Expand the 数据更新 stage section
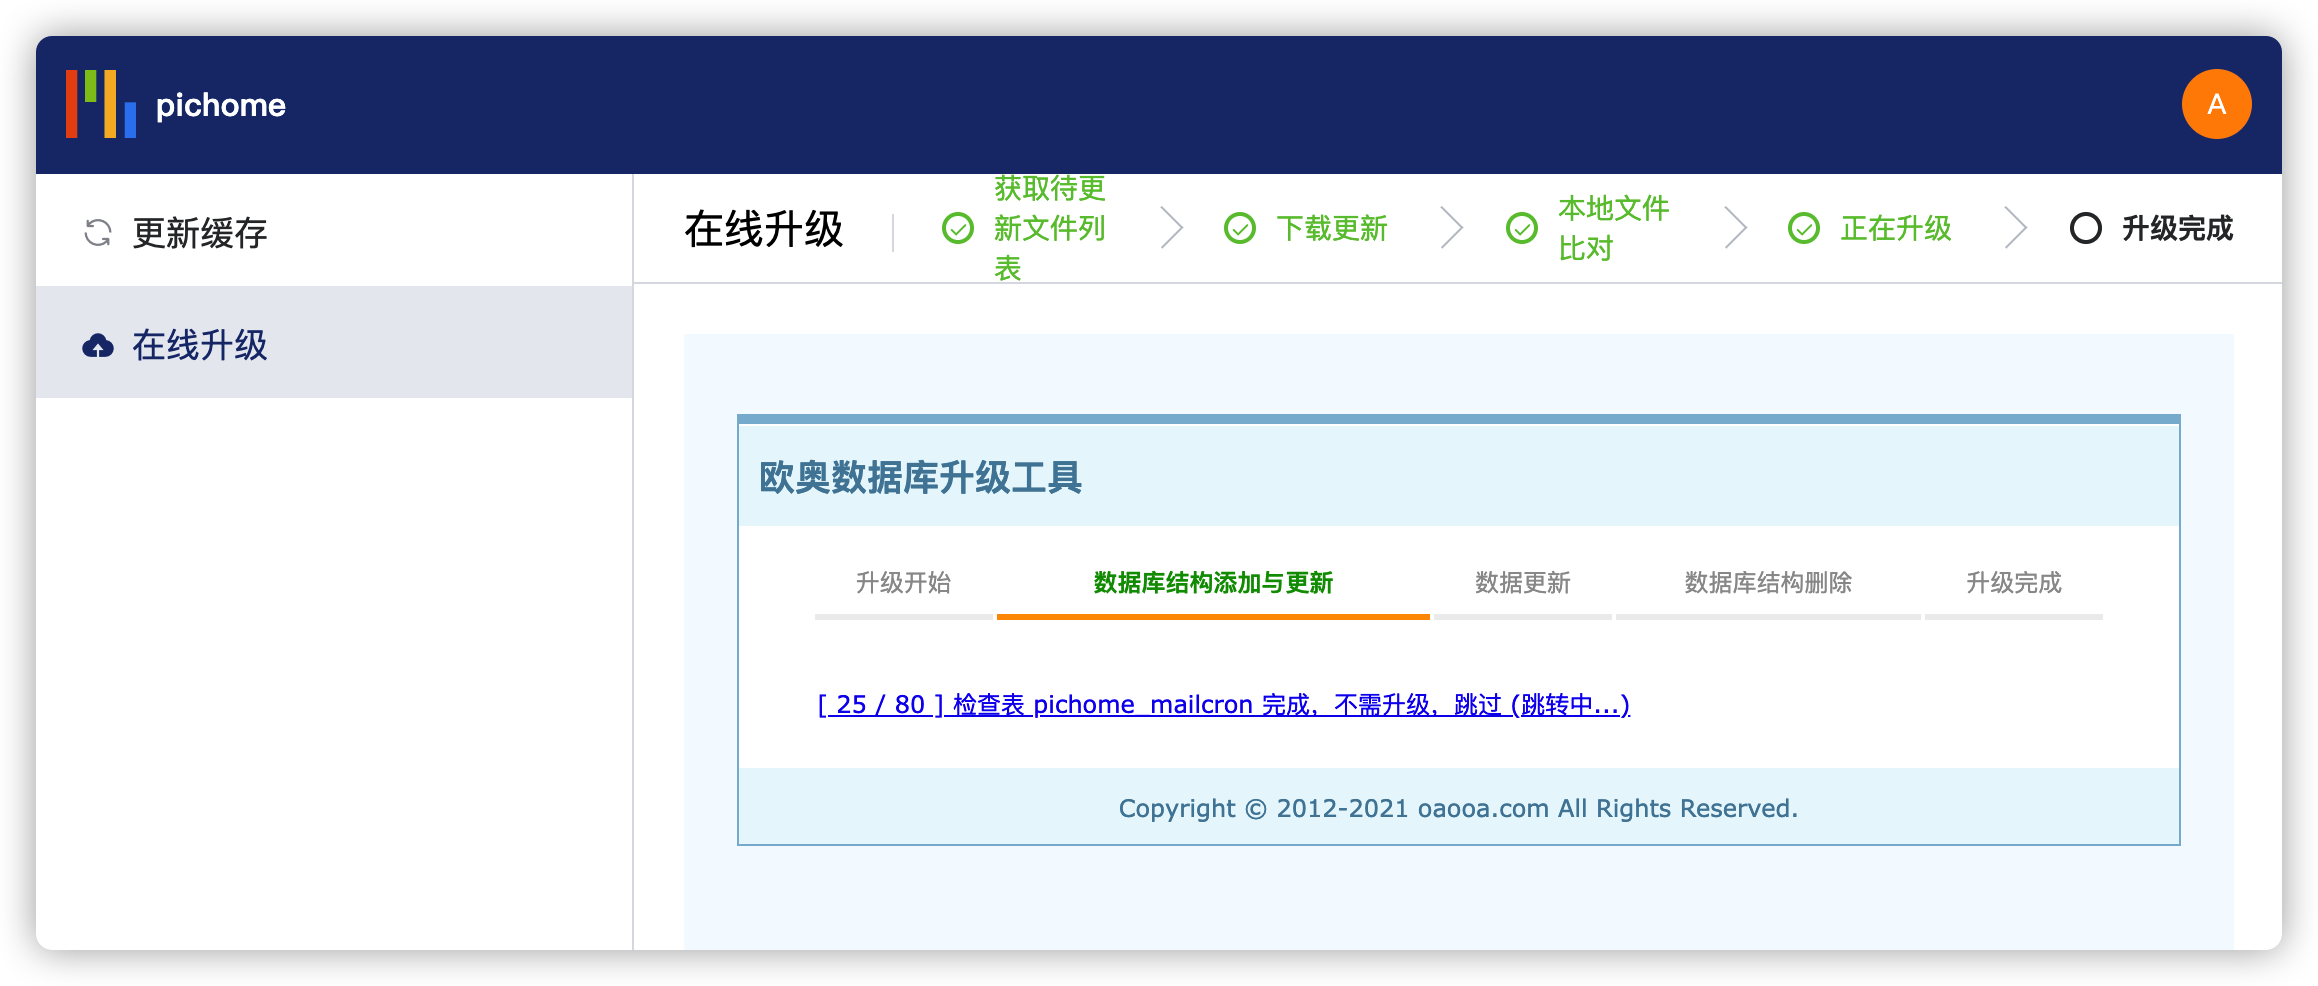This screenshot has height=986, width=2318. (1522, 583)
